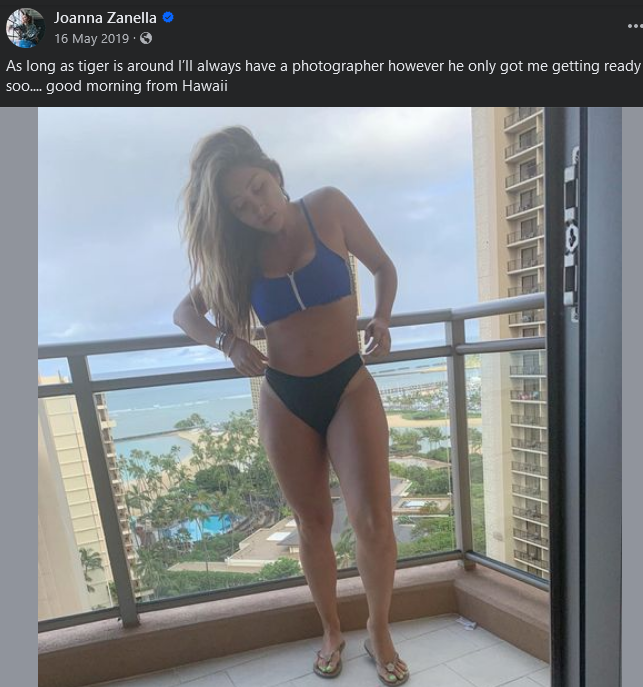
Task: Expand more actions with the ellipsis button
Action: pyautogui.click(x=635, y=26)
